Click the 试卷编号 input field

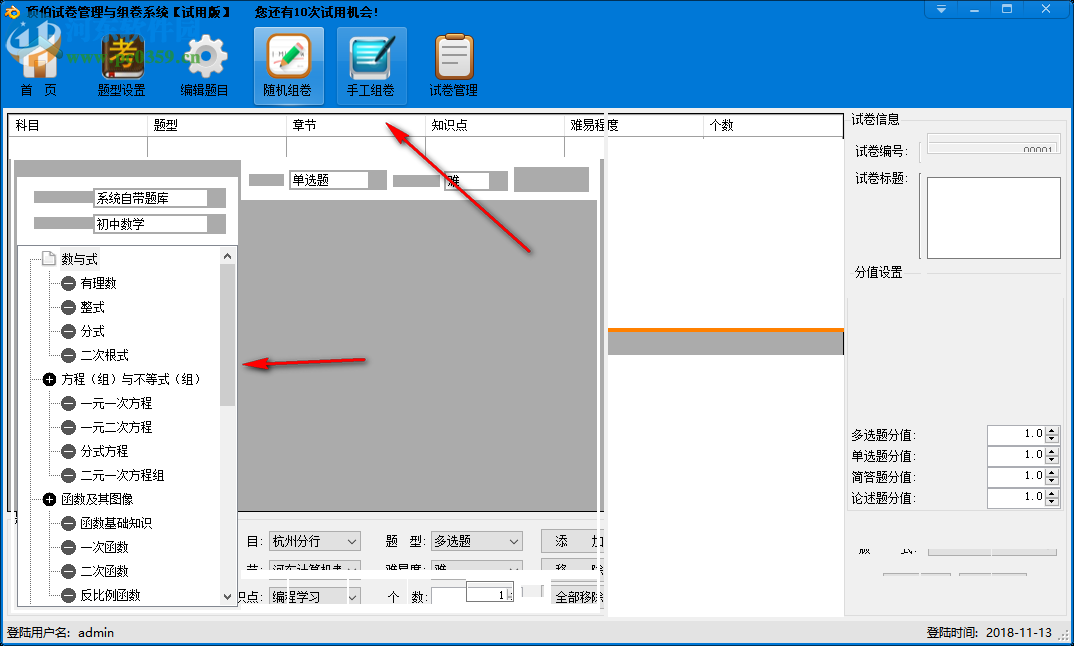tap(993, 144)
